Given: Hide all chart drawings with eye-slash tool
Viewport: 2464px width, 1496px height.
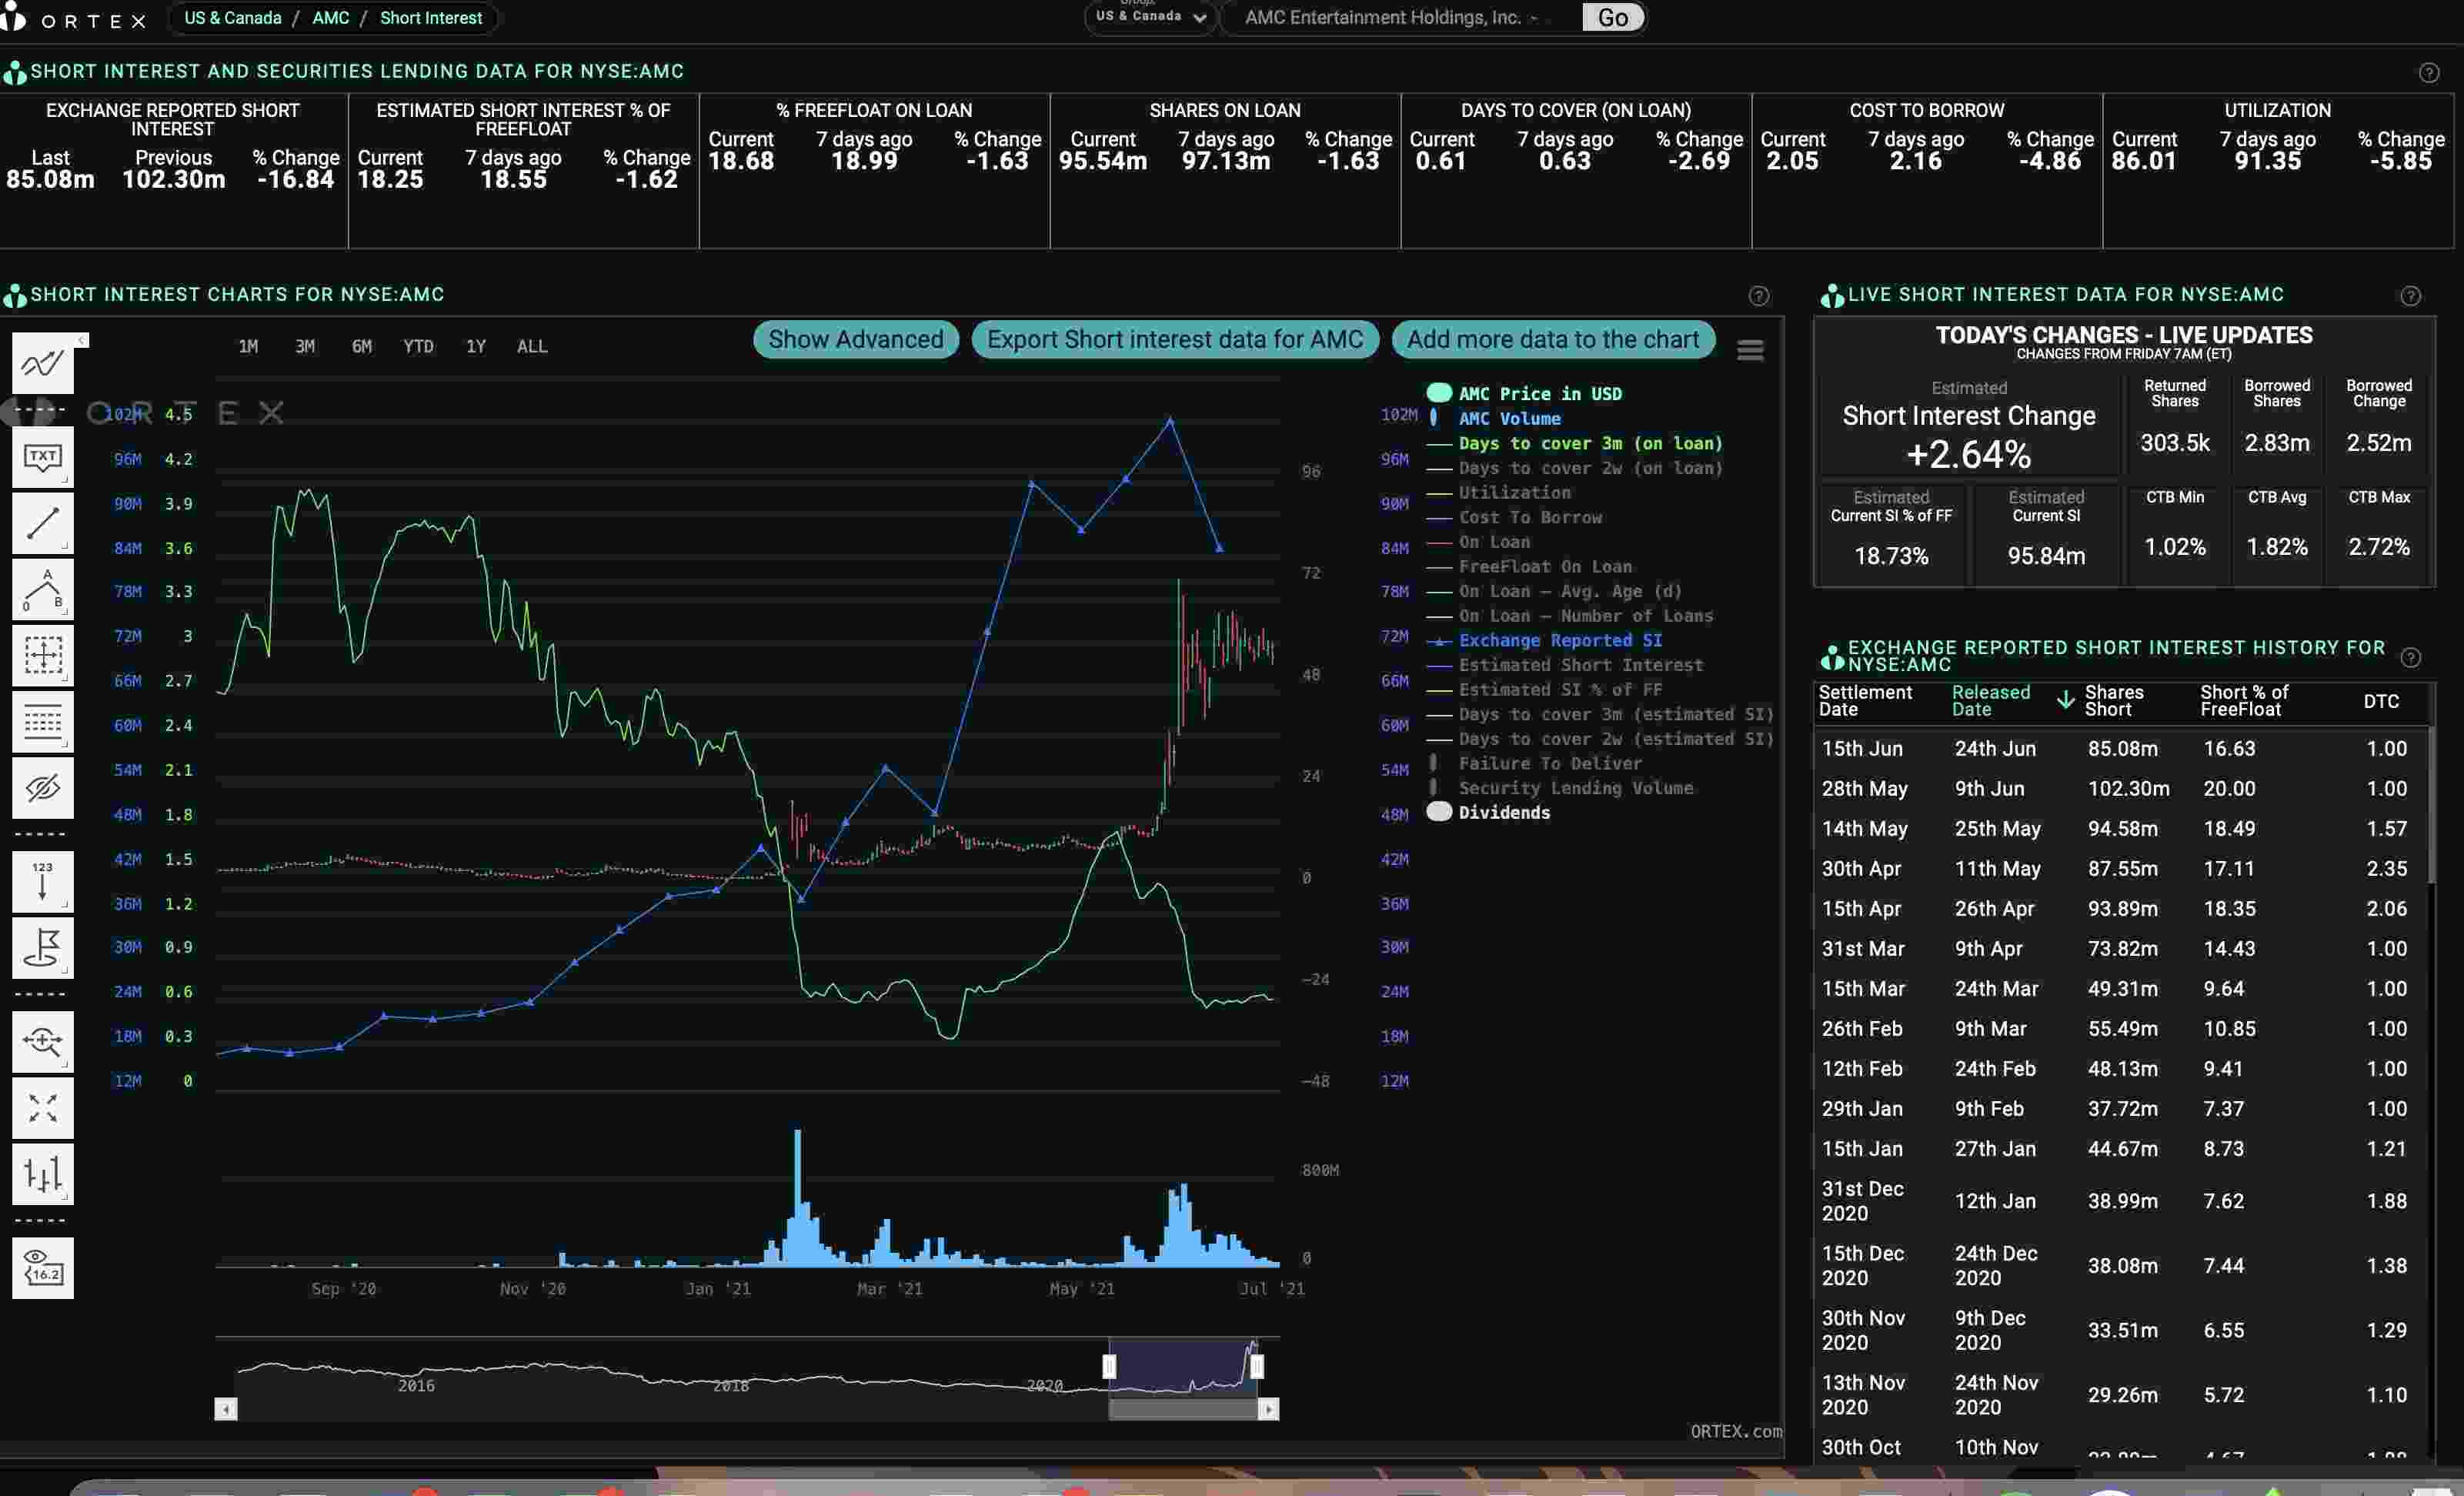Looking at the screenshot, I should (x=42, y=788).
